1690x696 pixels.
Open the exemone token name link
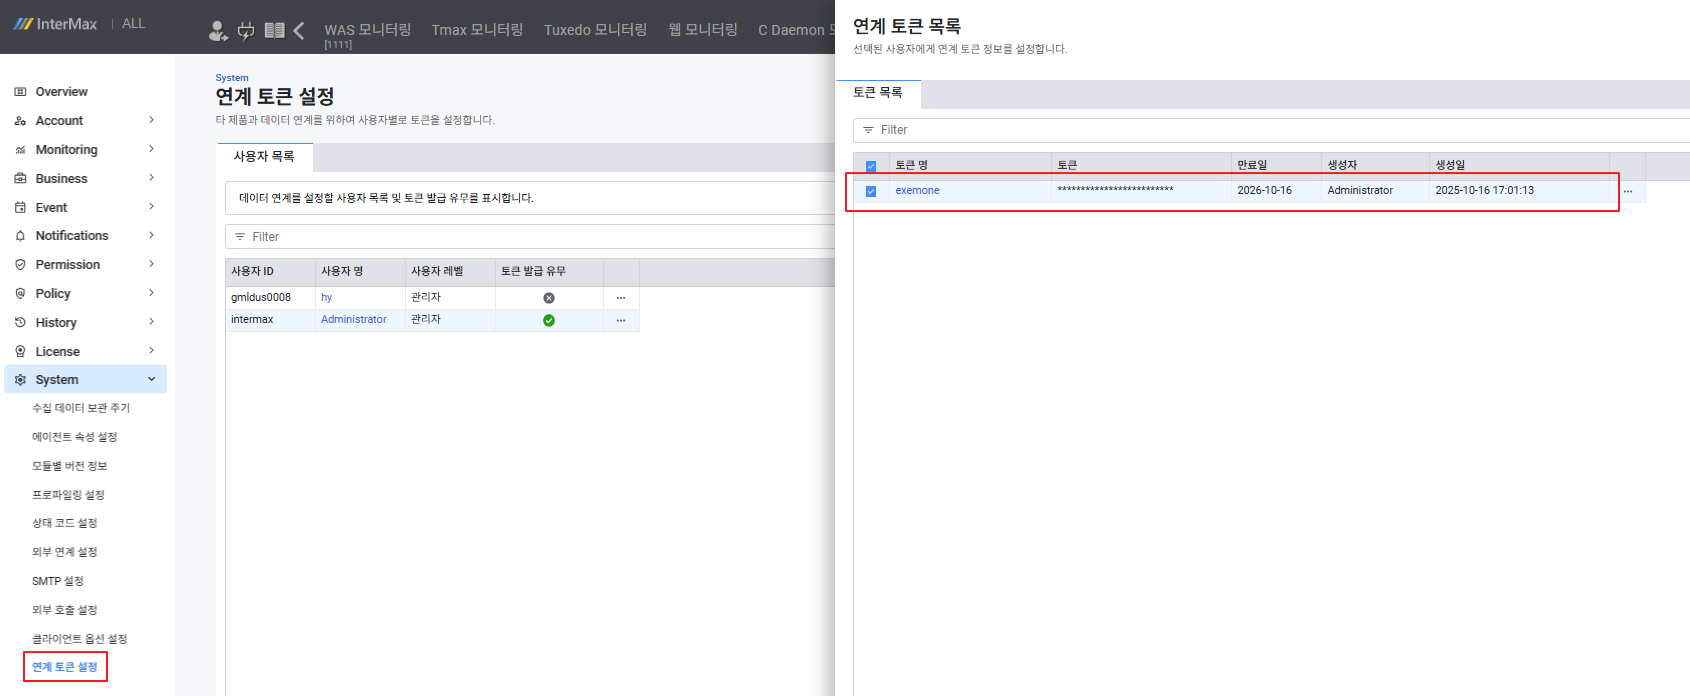[917, 191]
